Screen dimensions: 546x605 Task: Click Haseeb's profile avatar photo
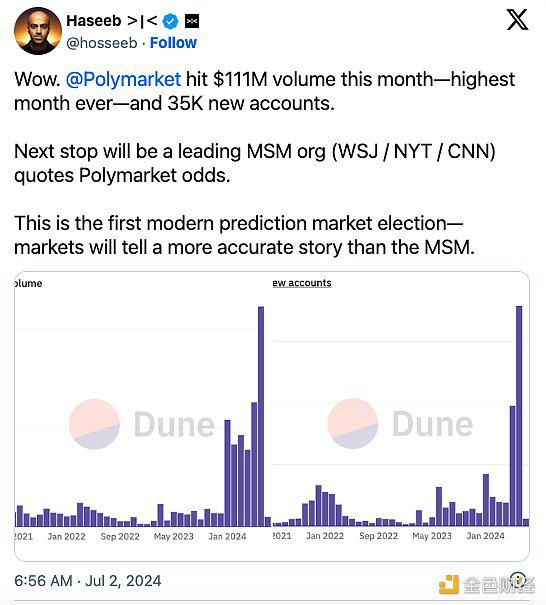tap(37, 31)
